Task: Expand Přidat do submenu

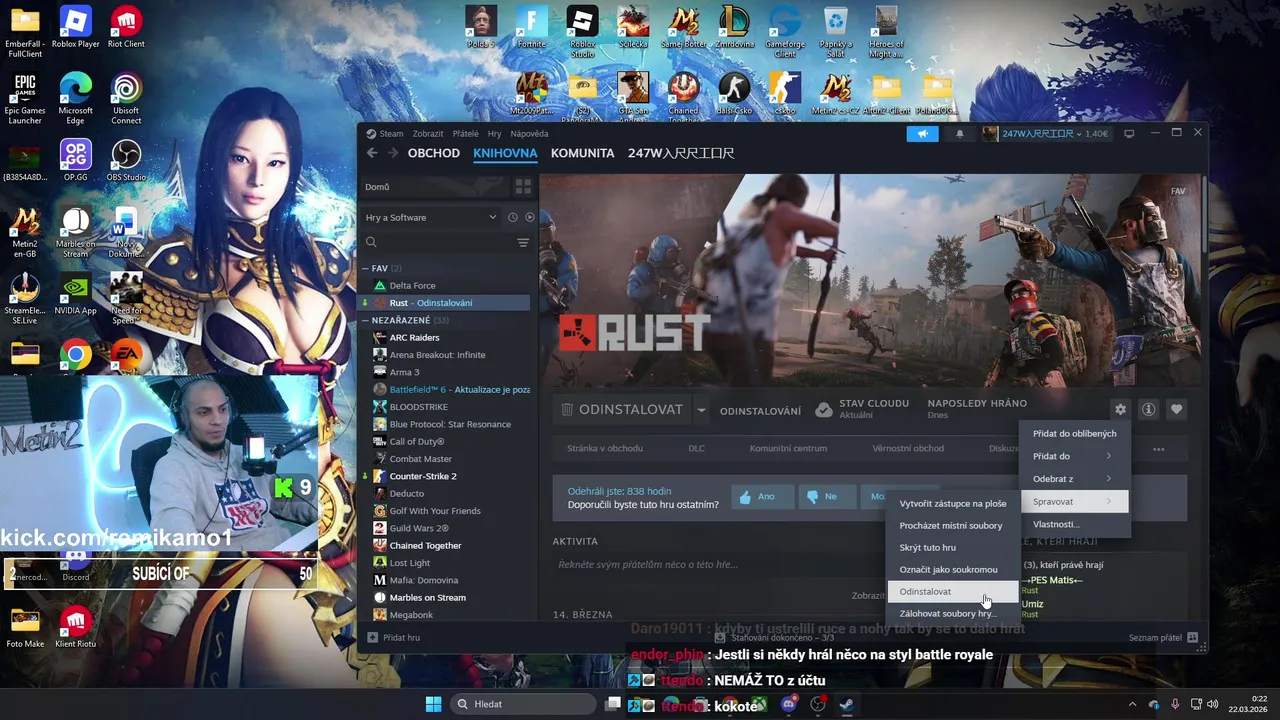Action: click(x=1074, y=456)
